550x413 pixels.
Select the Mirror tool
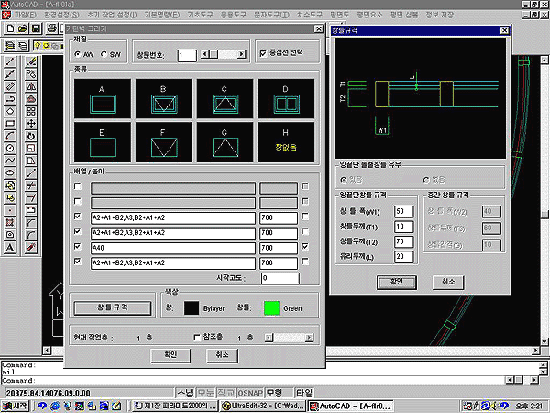click(31, 87)
